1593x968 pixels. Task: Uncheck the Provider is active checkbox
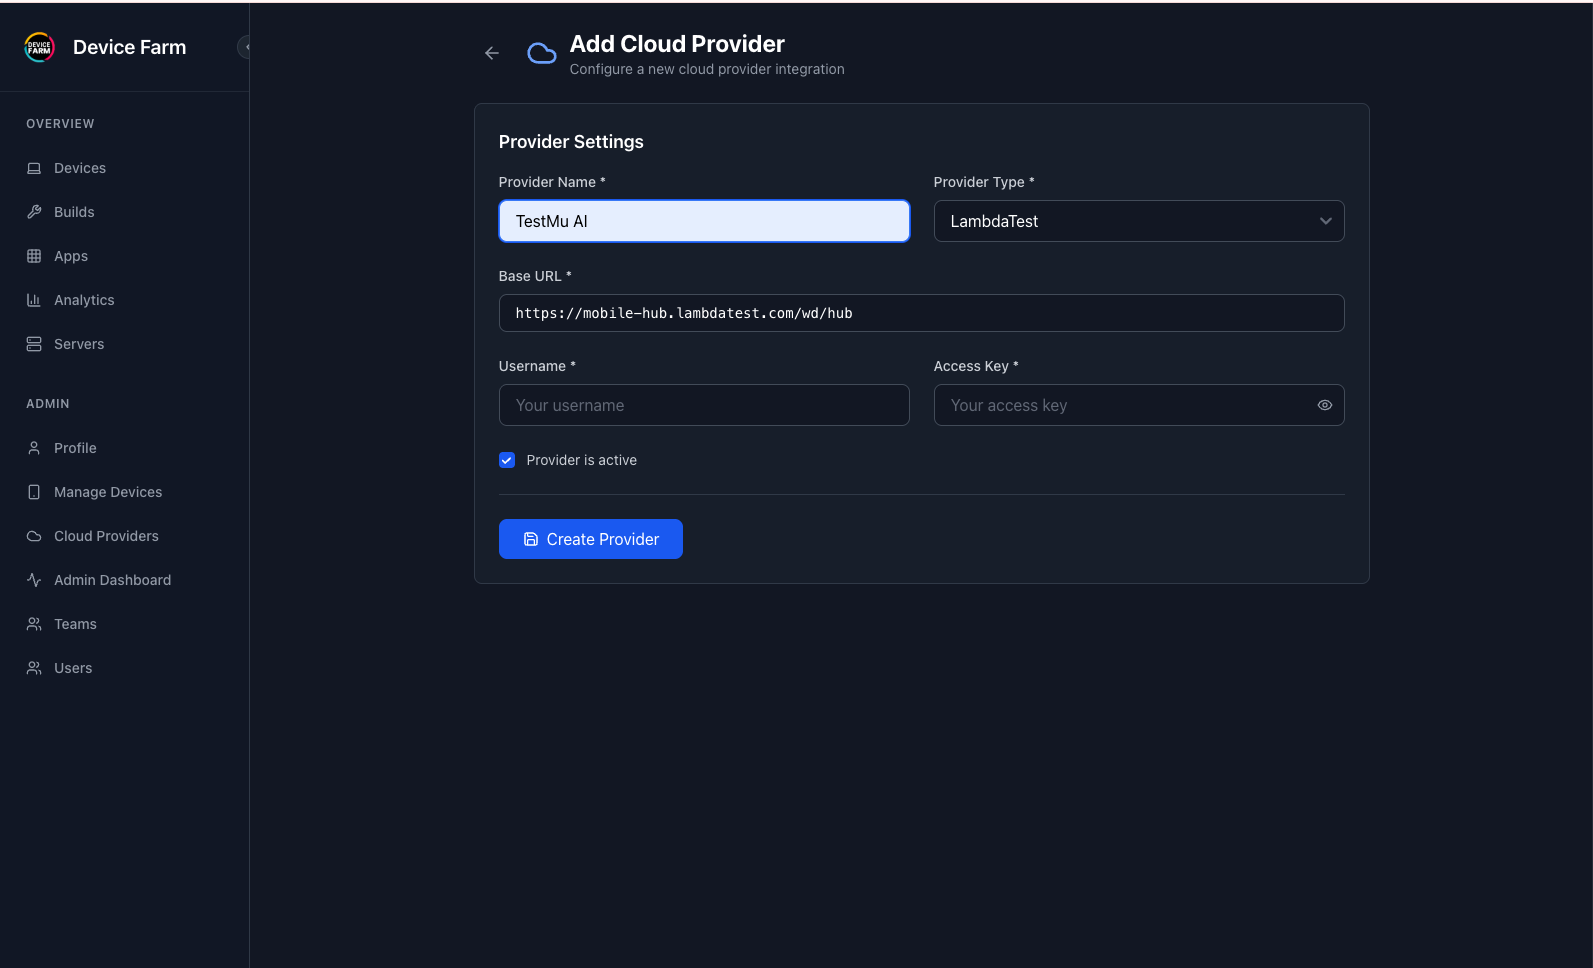(x=507, y=460)
